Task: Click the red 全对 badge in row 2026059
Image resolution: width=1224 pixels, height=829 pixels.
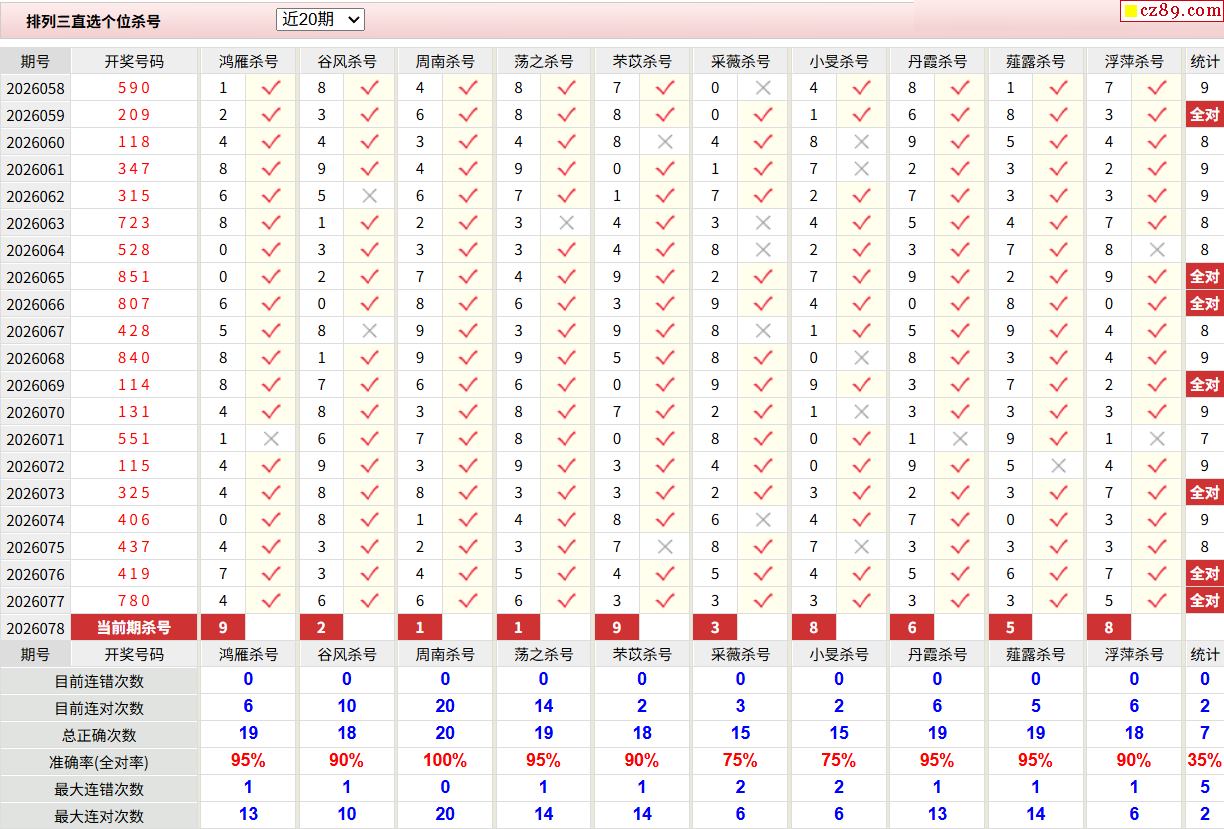Action: (x=1204, y=115)
